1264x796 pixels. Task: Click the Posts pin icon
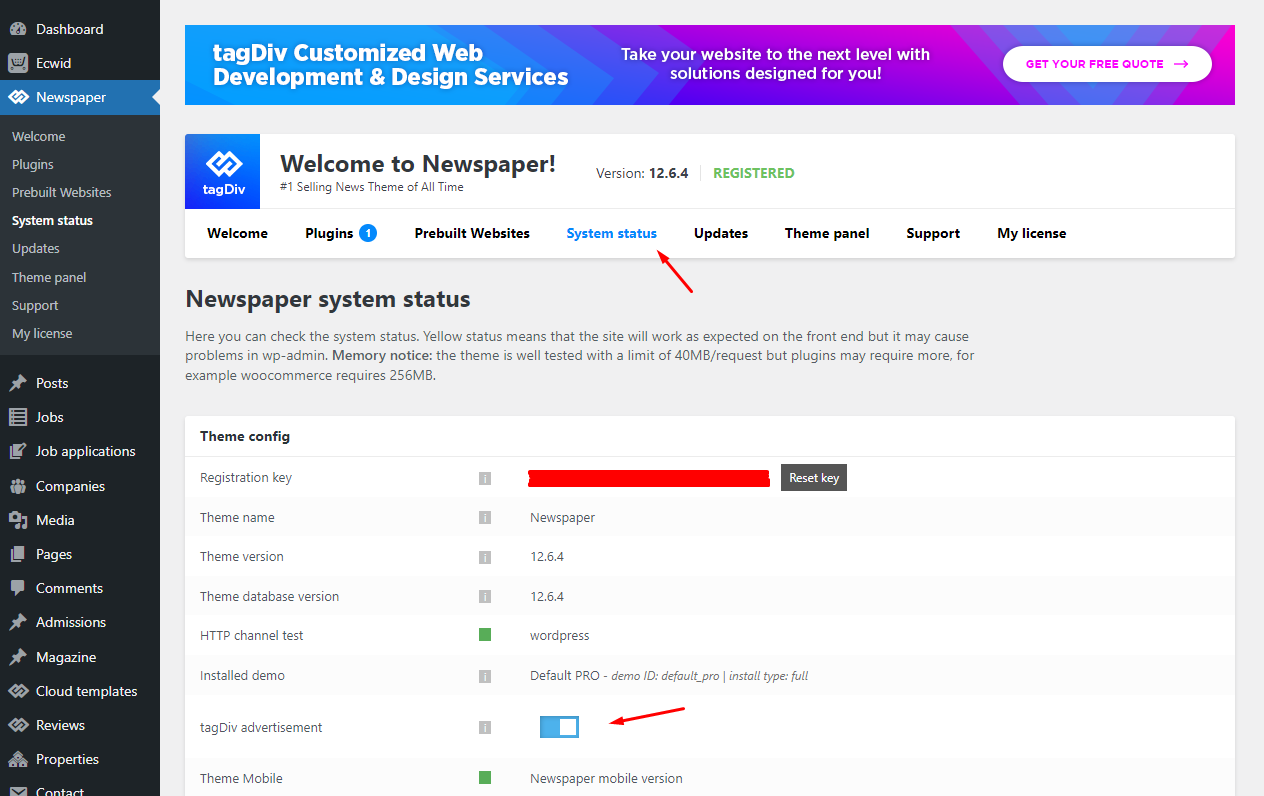(x=18, y=383)
